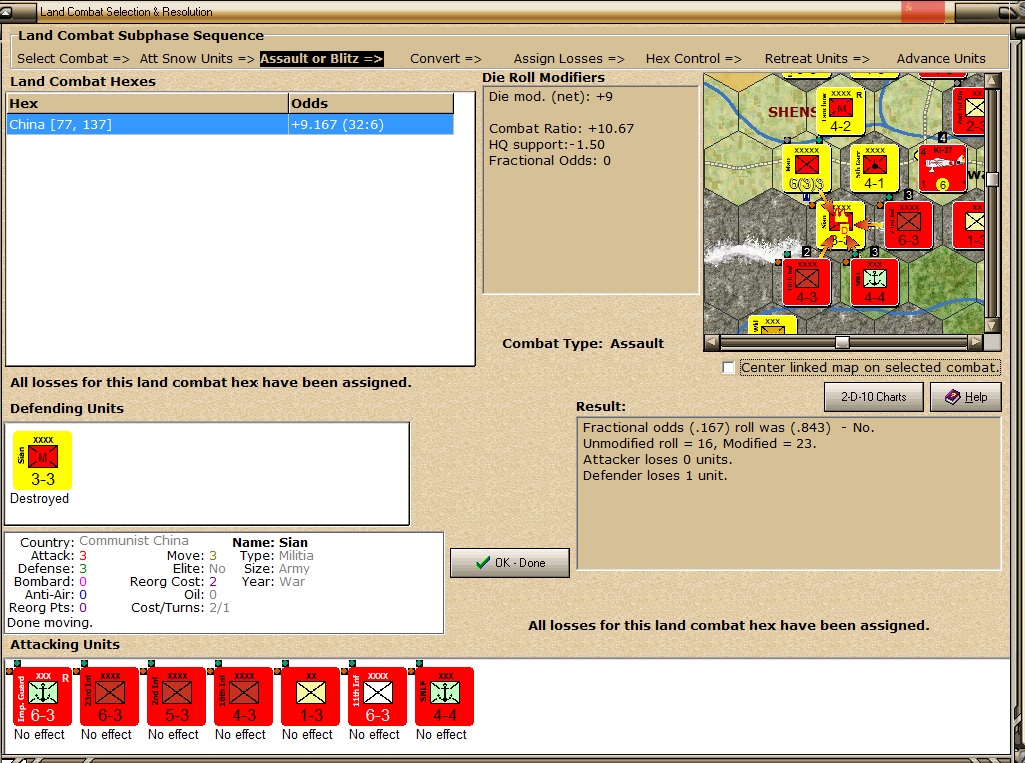Viewport: 1025px width, 763px height.
Task: Click the Advance Units subphase label
Action: point(941,58)
